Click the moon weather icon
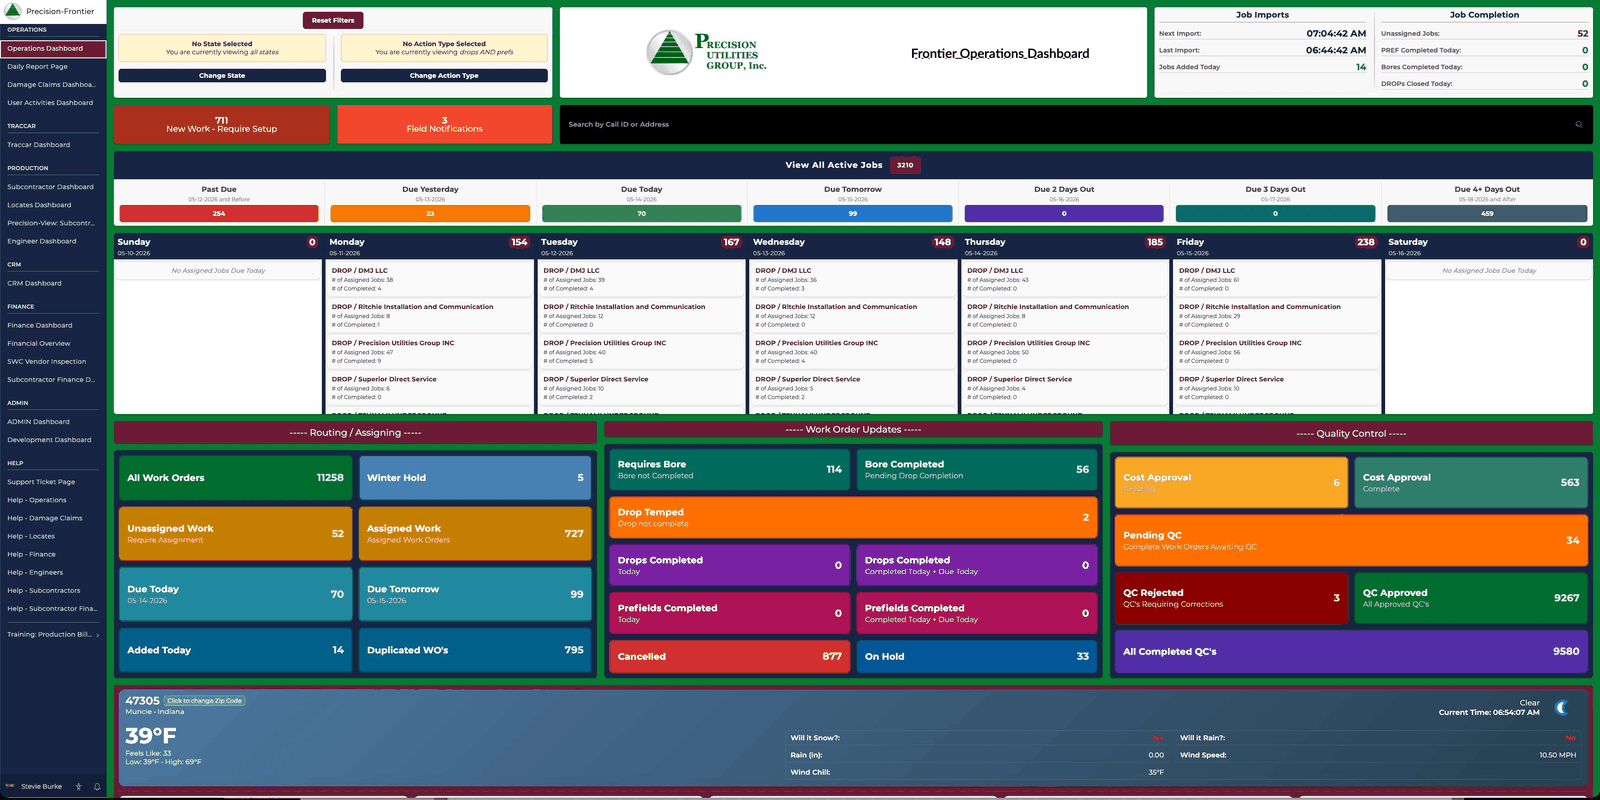Screen dimensions: 1600x800 (1562, 708)
